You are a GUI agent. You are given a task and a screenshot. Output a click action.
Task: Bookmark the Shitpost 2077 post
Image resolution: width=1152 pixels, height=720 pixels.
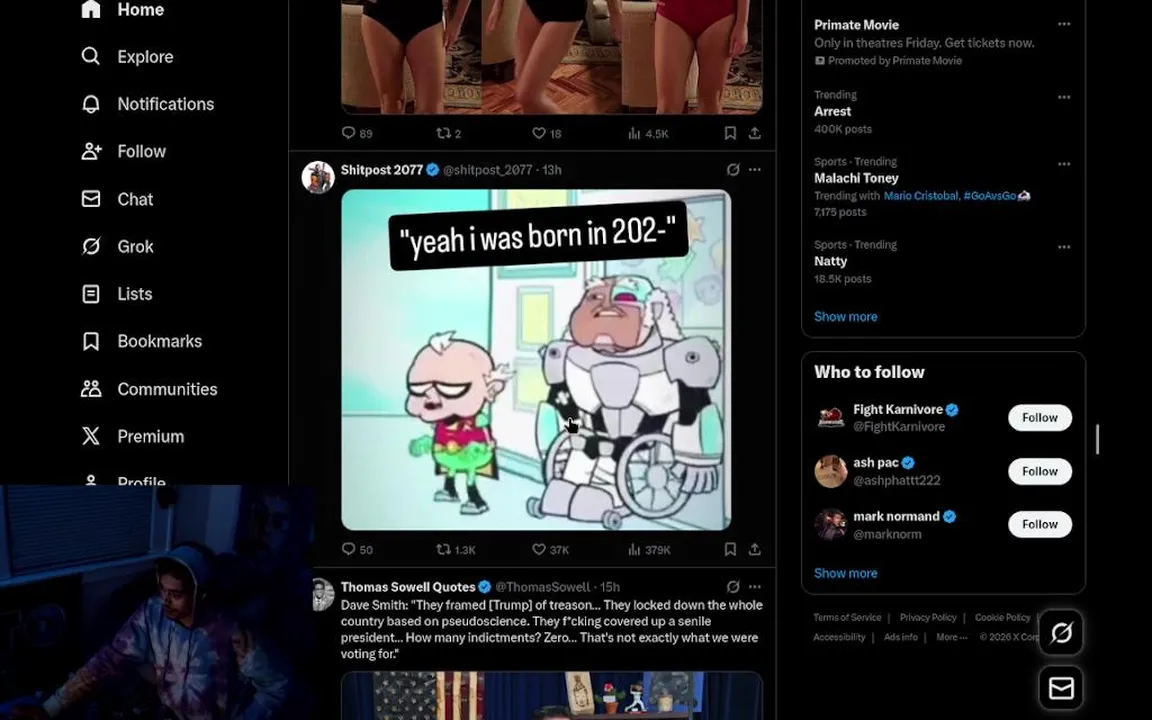(x=730, y=550)
